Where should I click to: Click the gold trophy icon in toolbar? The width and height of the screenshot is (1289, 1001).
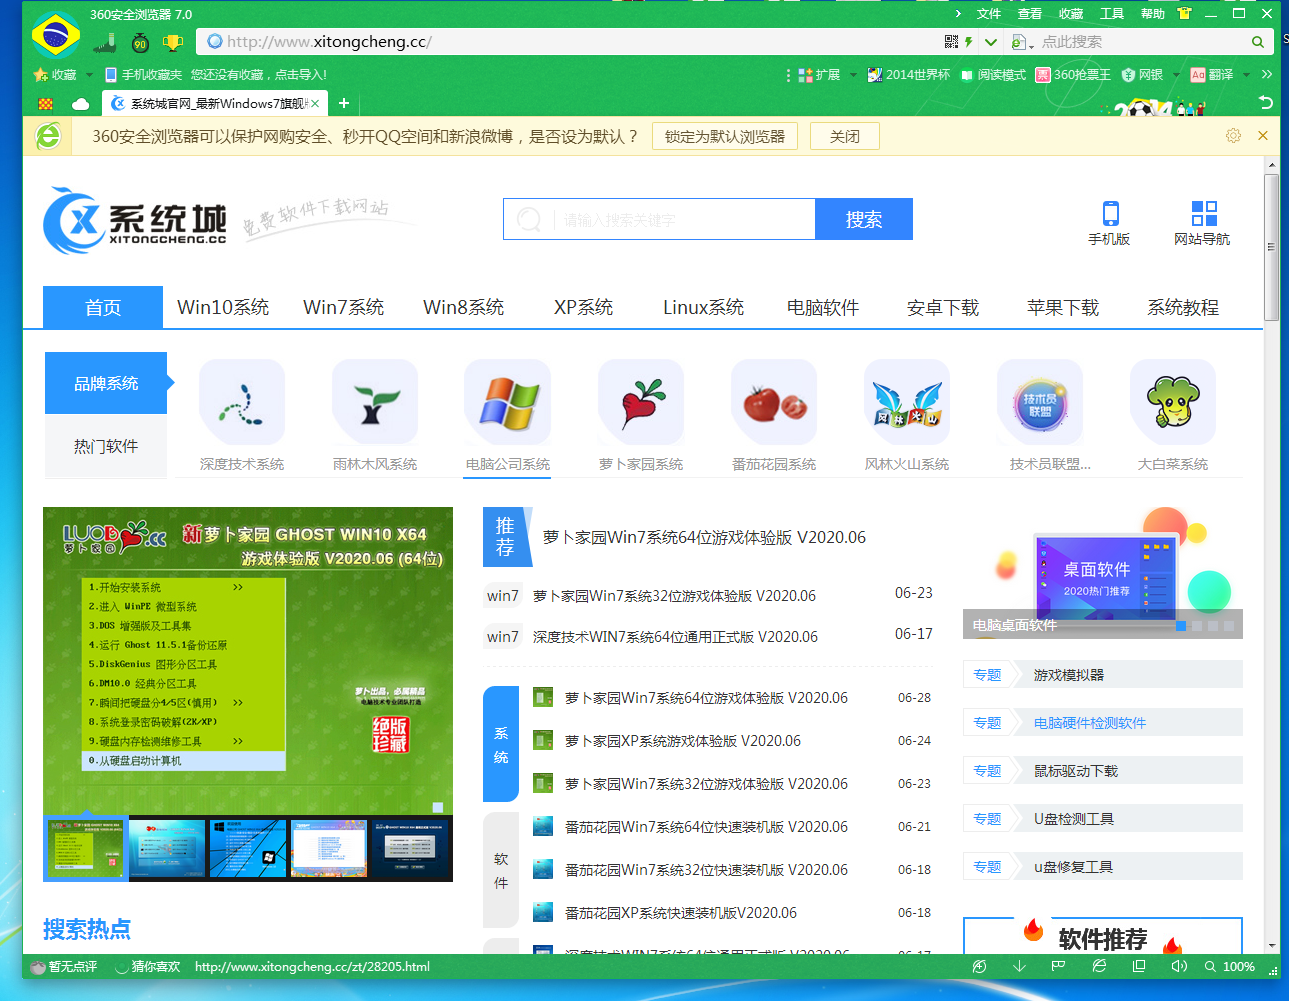[x=173, y=42]
